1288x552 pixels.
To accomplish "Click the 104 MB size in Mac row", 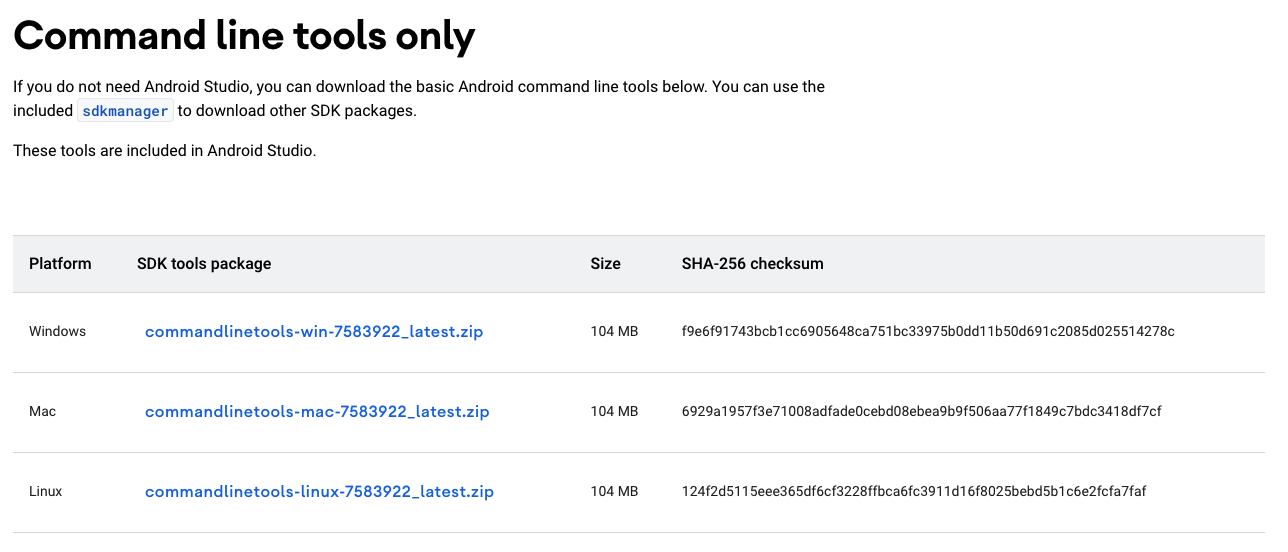I will (614, 412).
